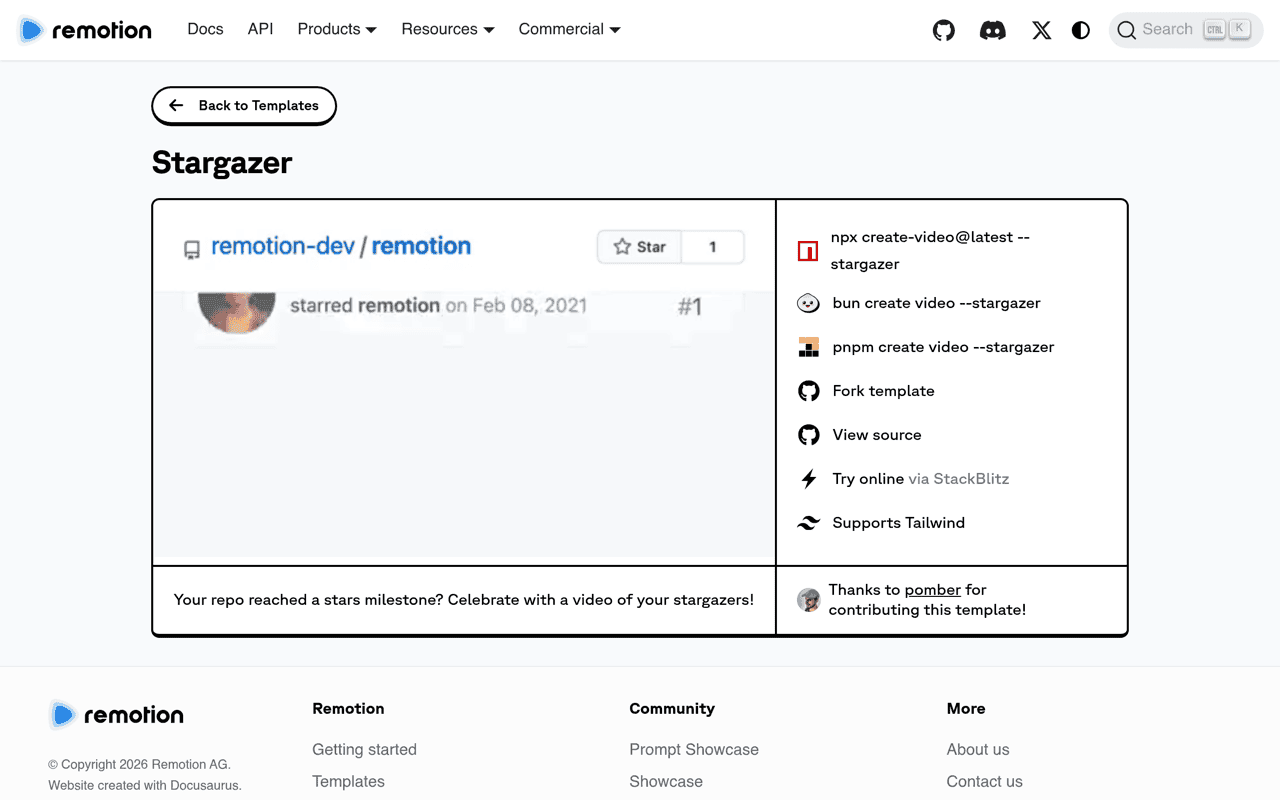1280x800 pixels.
Task: Open Templates footer link
Action: point(348,781)
